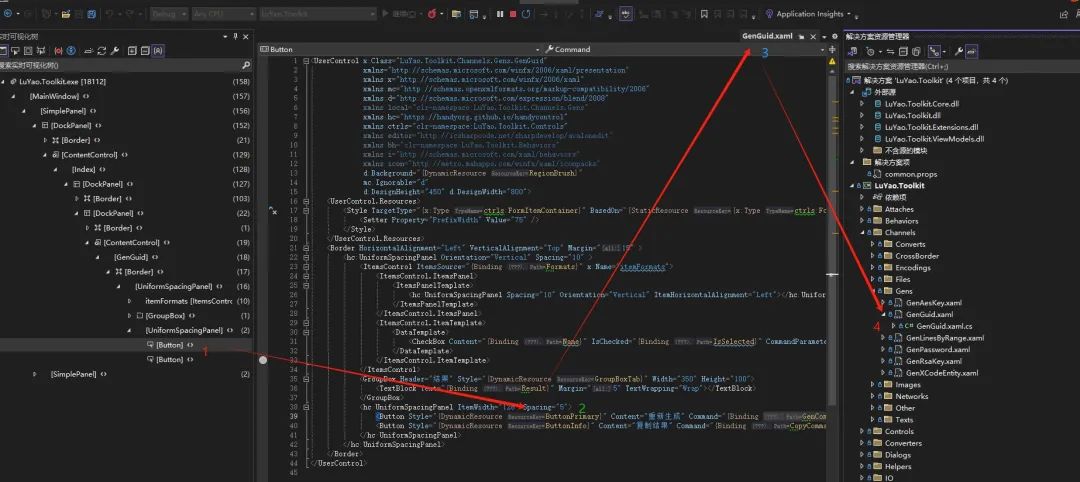The width and height of the screenshot is (1080, 482).
Task: Click the Save All icon in the toolbar
Action: click(91, 14)
